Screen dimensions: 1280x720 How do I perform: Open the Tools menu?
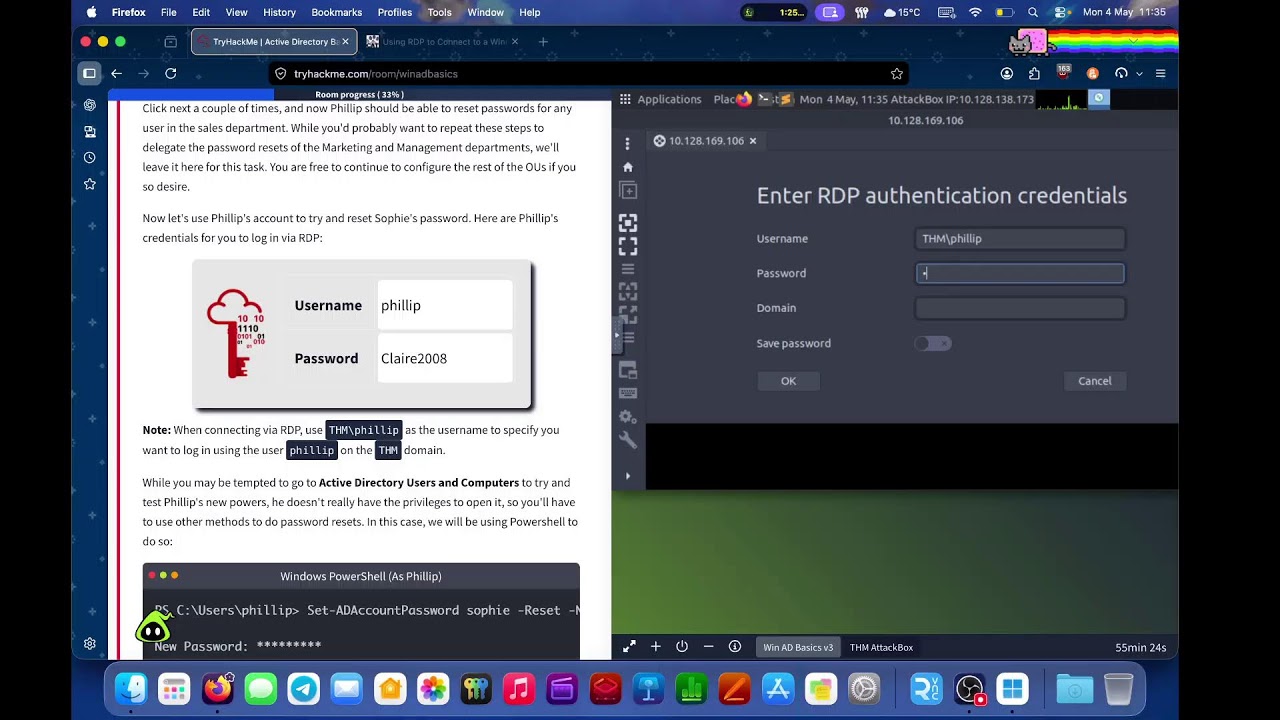439,12
